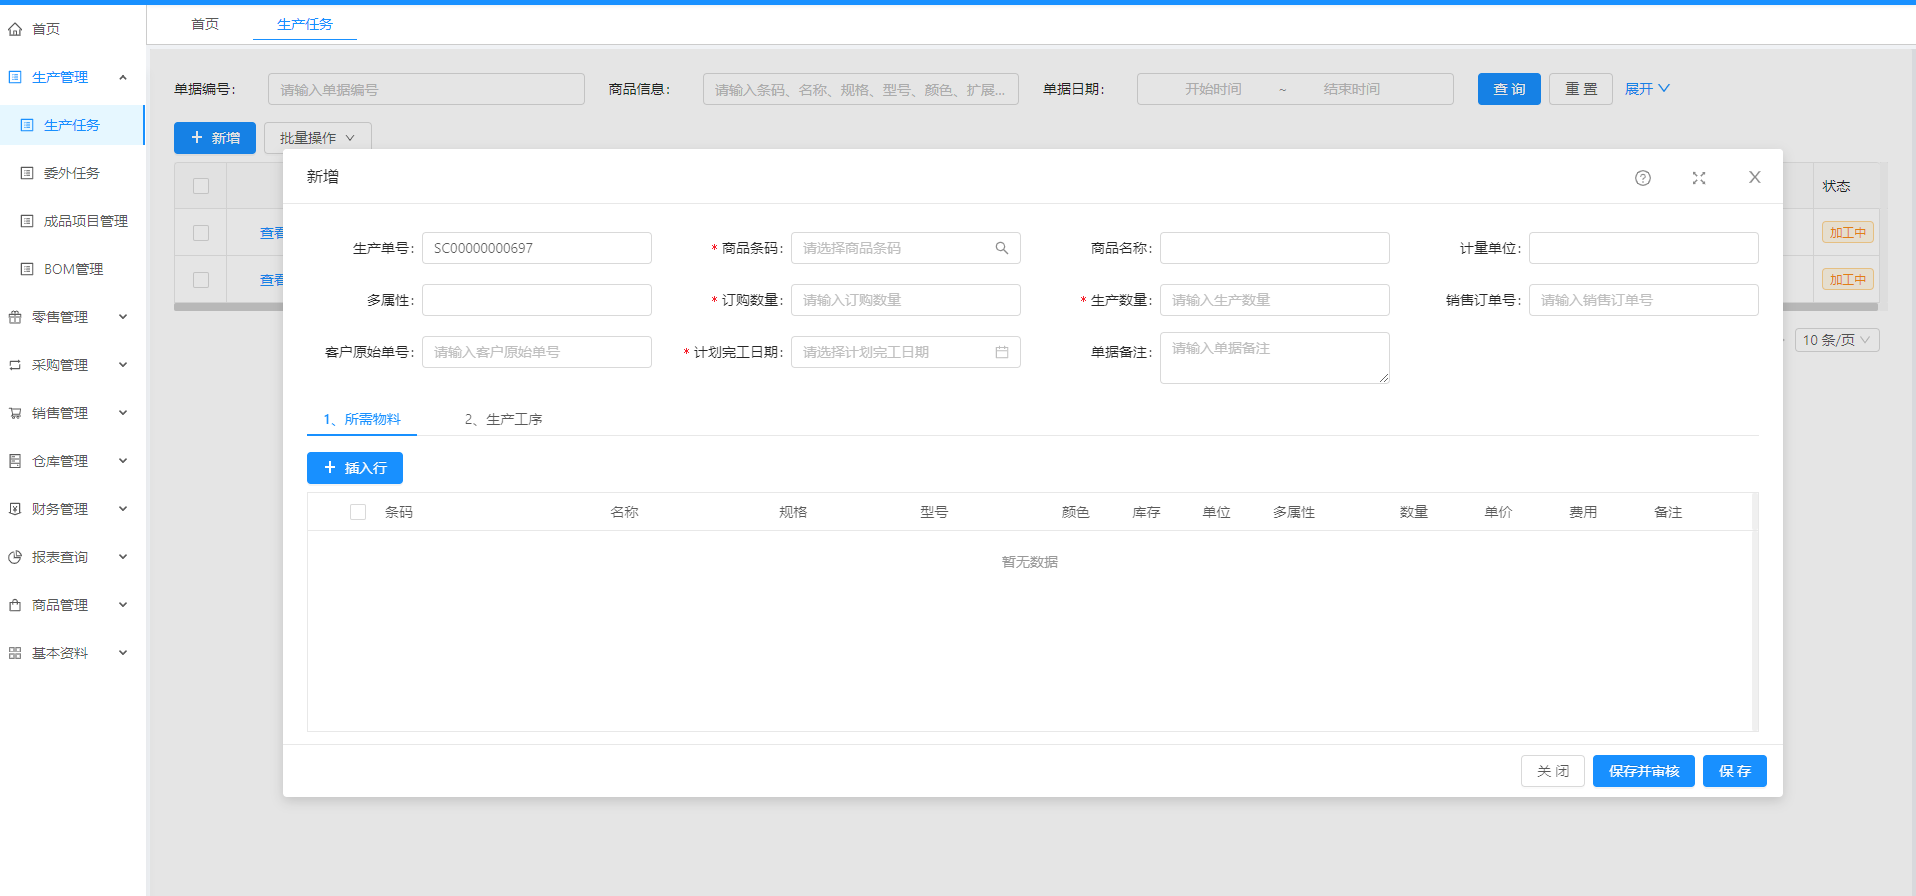Image resolution: width=1916 pixels, height=896 pixels.
Task: Click plus icon on 新增 button
Action: pos(197,137)
